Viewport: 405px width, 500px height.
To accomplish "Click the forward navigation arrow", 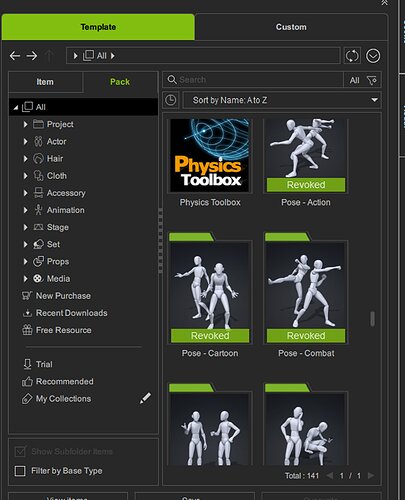I will [32, 56].
